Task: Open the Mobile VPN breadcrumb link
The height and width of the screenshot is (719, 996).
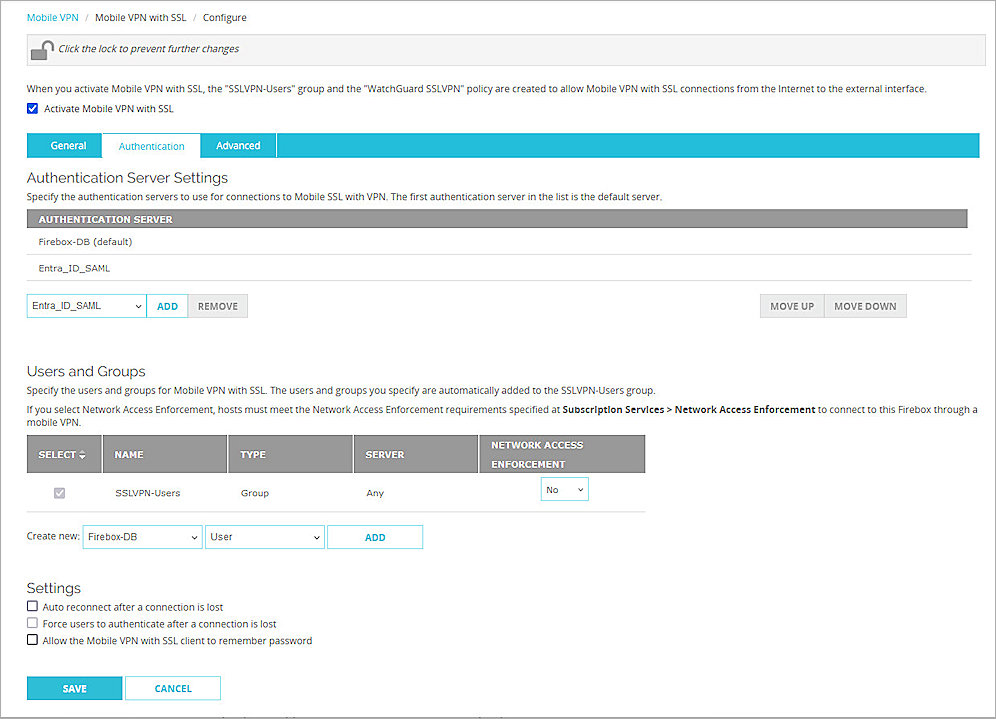Action: coord(52,17)
